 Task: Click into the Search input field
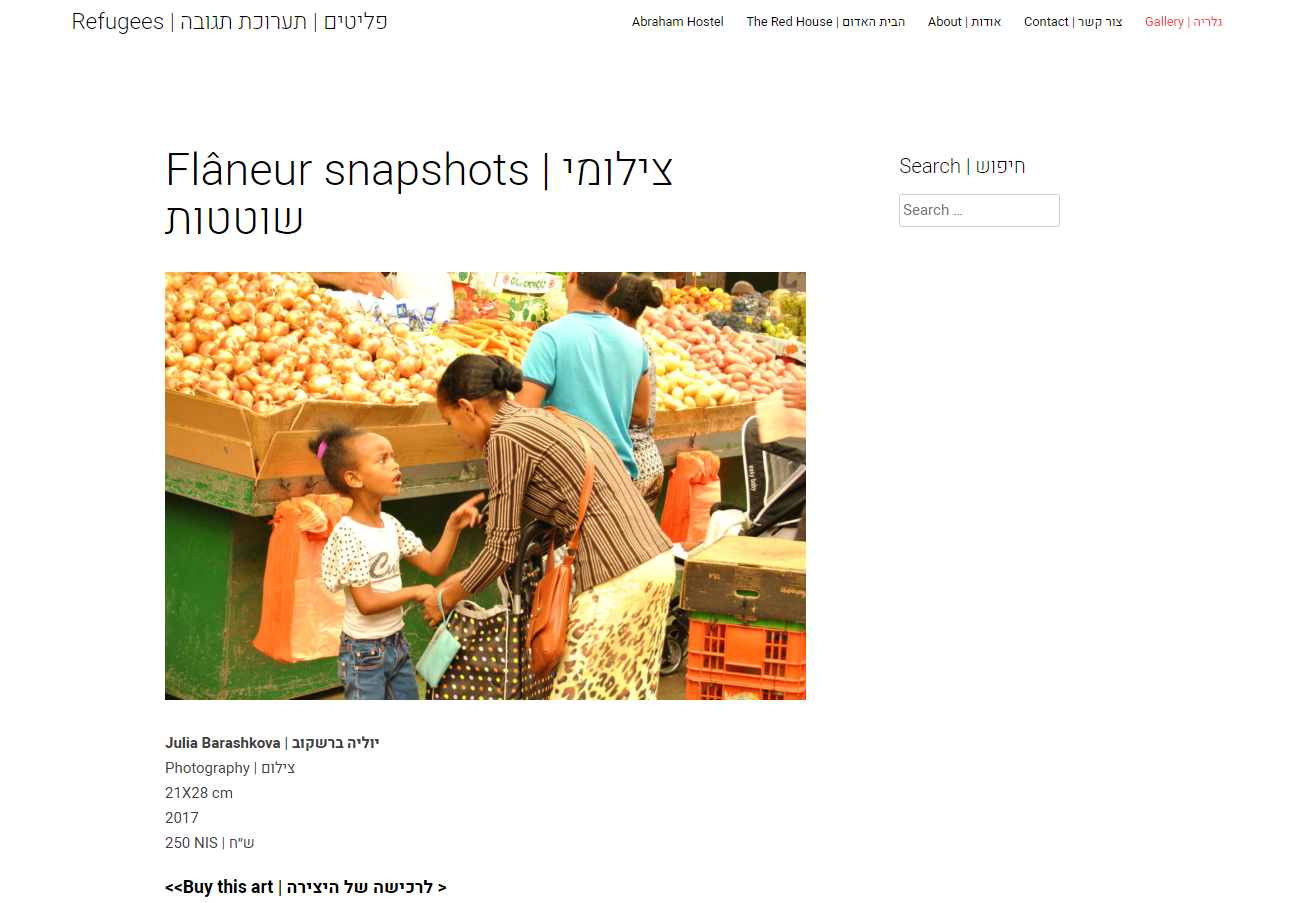click(979, 210)
